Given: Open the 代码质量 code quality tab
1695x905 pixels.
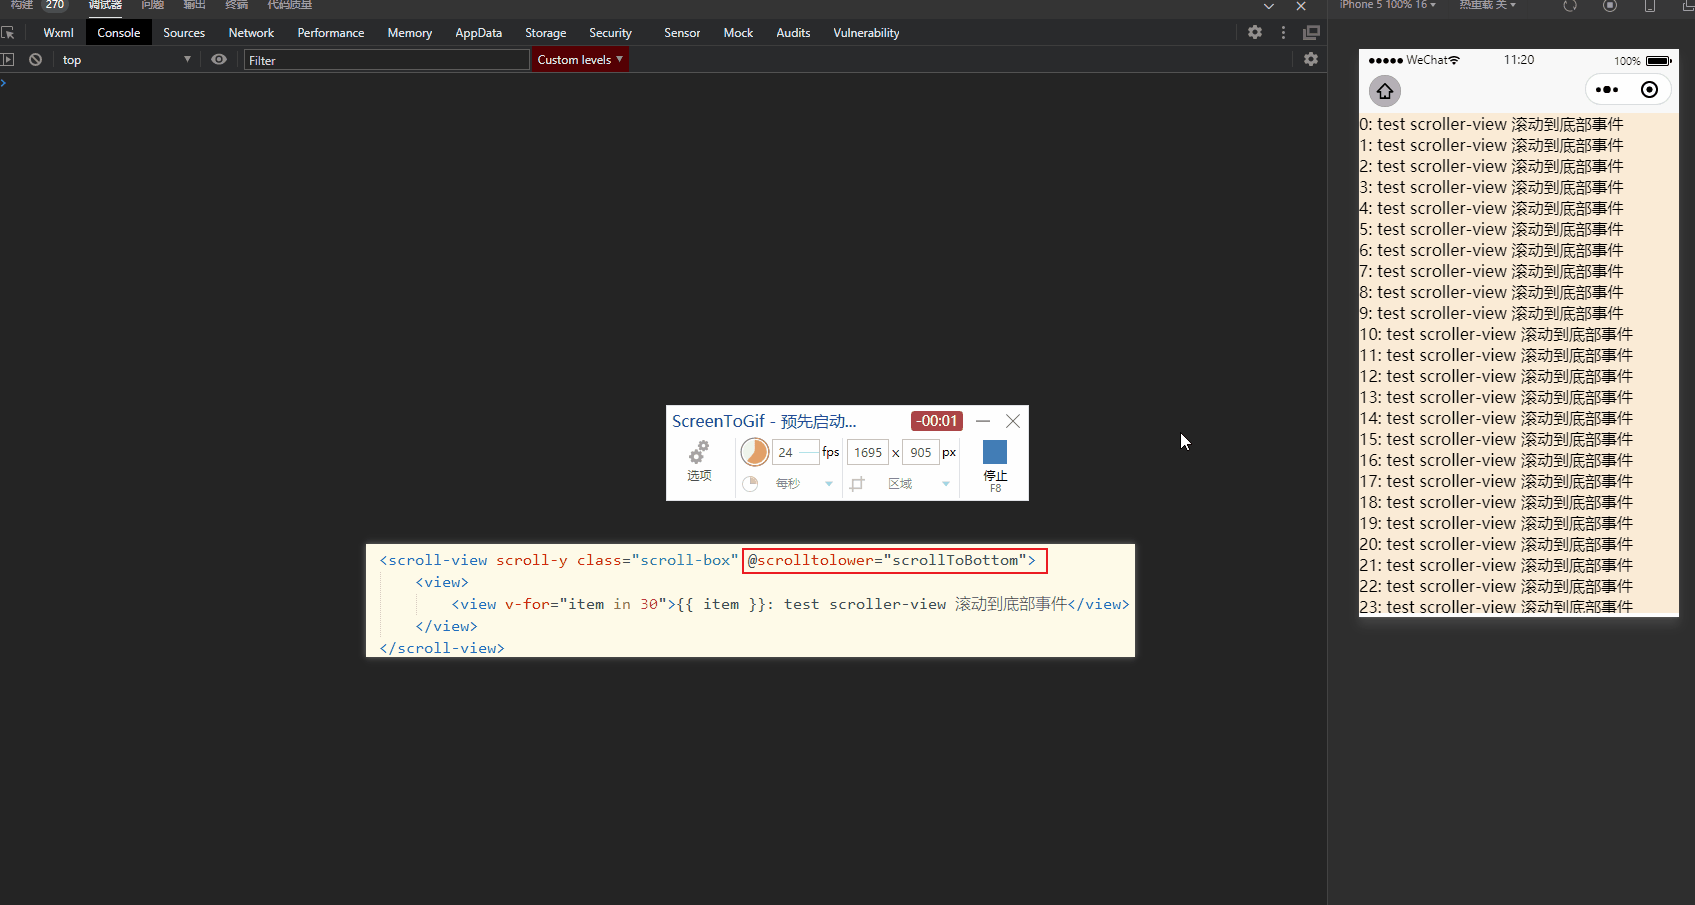Looking at the screenshot, I should pos(290,5).
